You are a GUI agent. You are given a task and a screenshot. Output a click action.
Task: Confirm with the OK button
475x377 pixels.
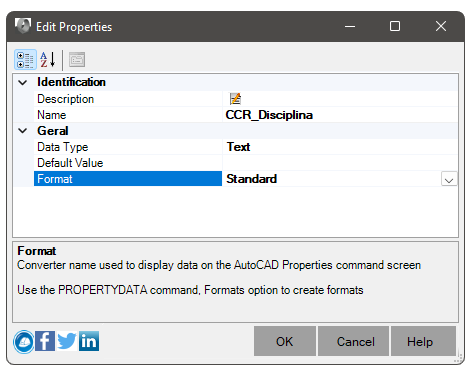285,341
